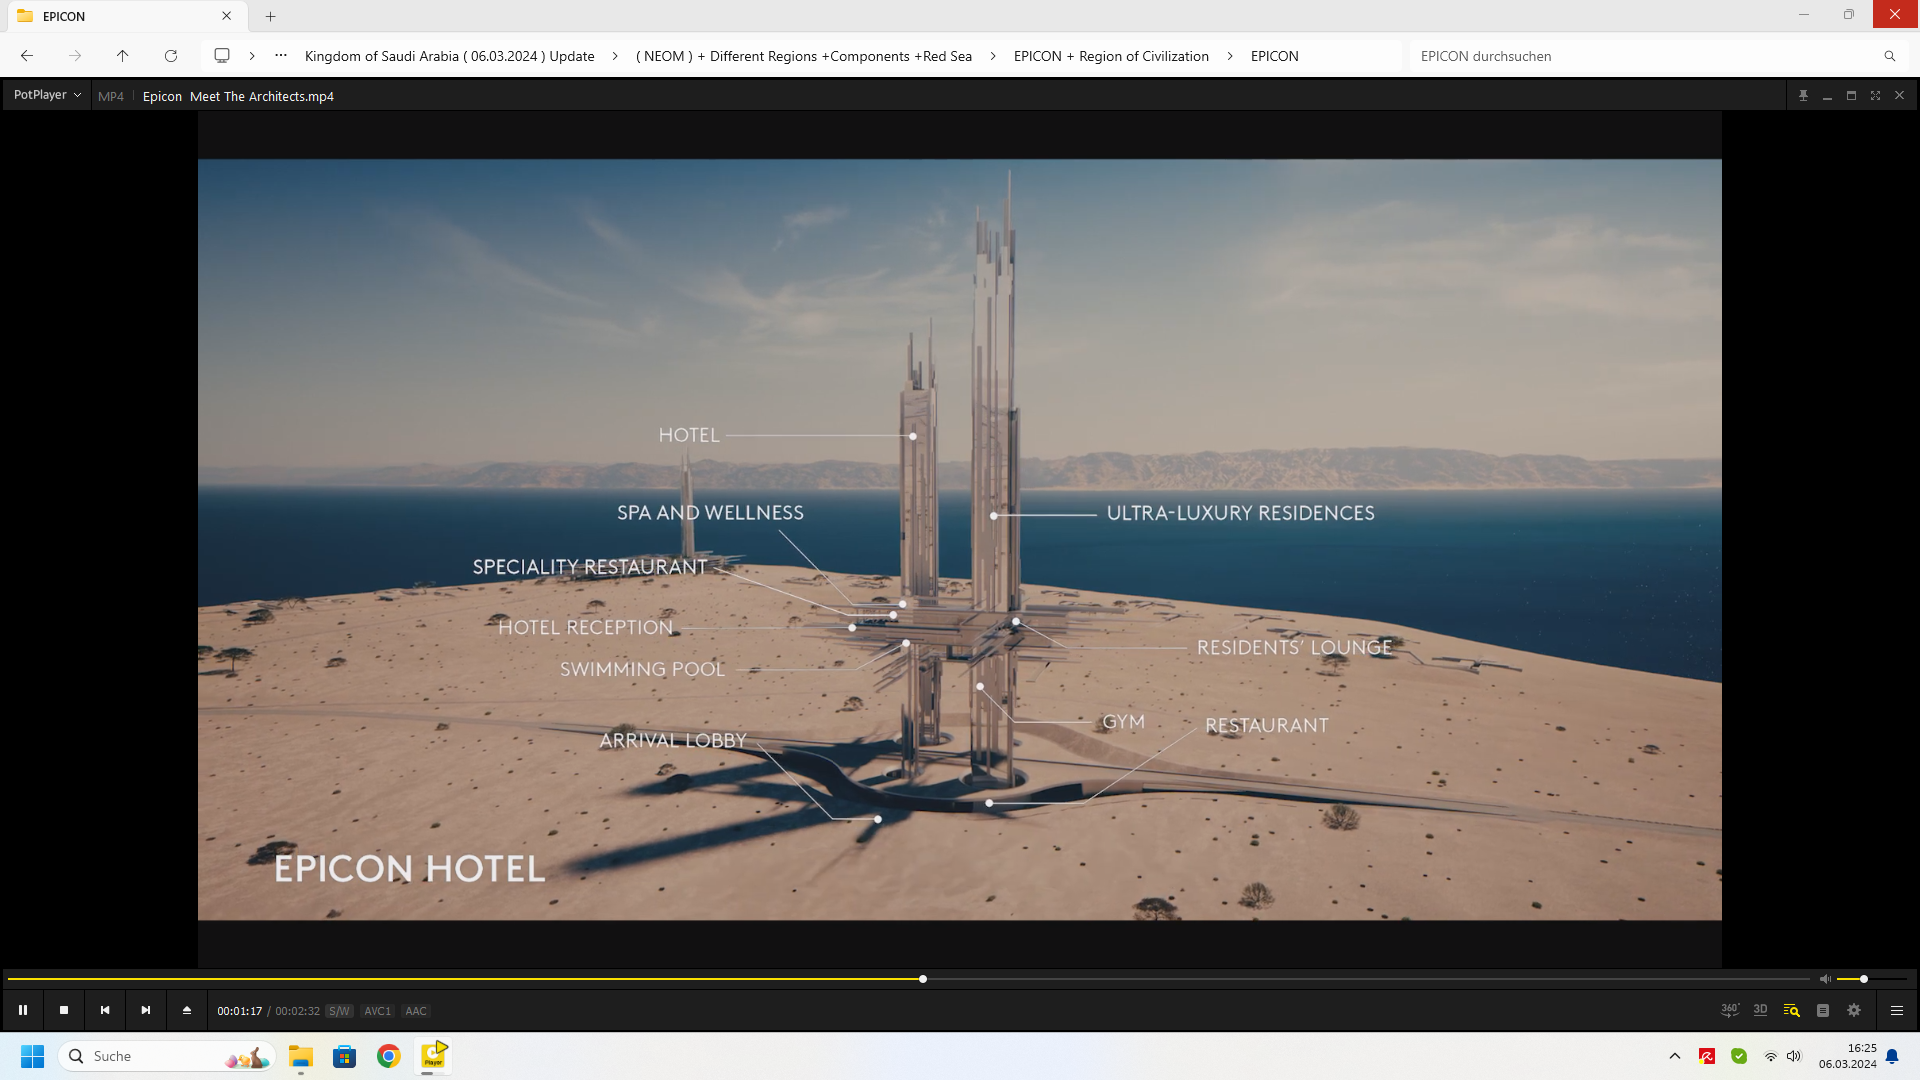Pause the video playback
The height and width of the screenshot is (1080, 1920).
[x=23, y=1010]
